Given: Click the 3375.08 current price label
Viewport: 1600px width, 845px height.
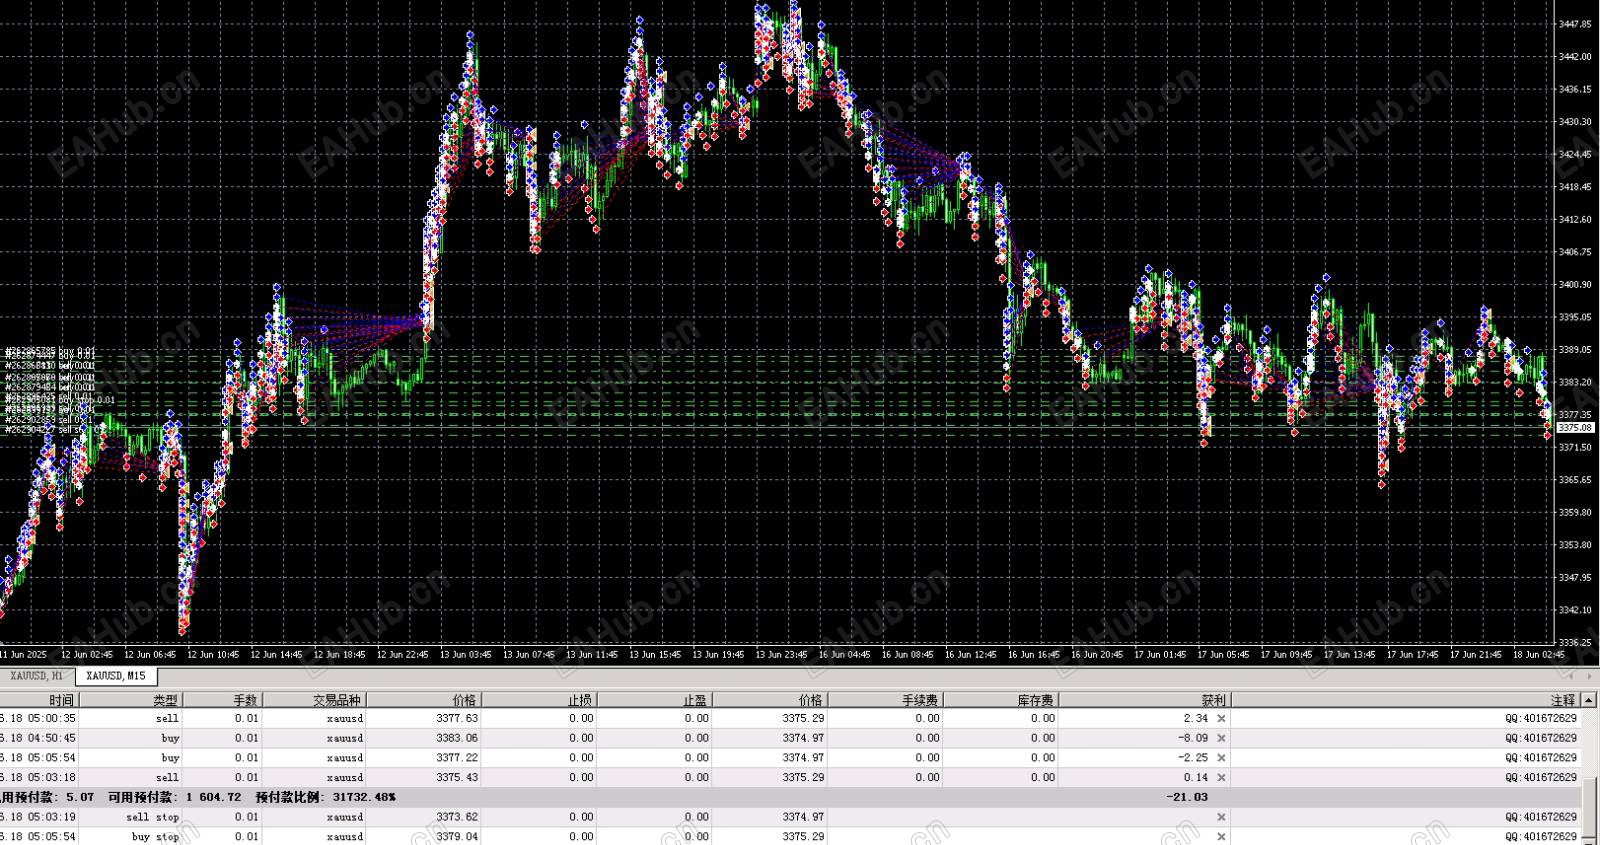Looking at the screenshot, I should [x=1575, y=427].
